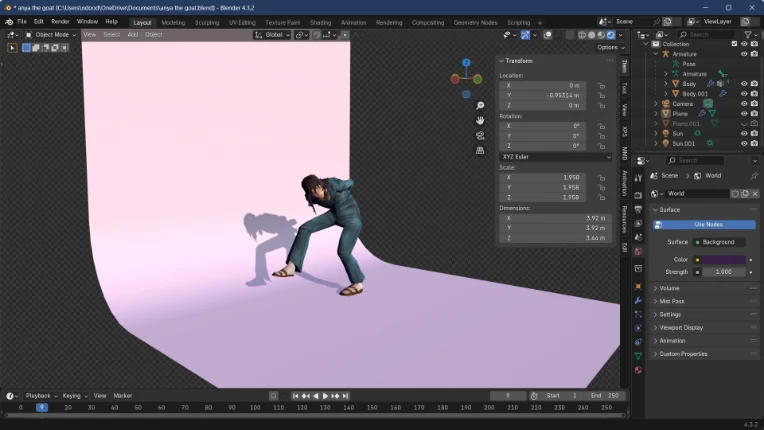Toggle the Collection exclude checkbox
The width and height of the screenshot is (764, 430).
734,44
